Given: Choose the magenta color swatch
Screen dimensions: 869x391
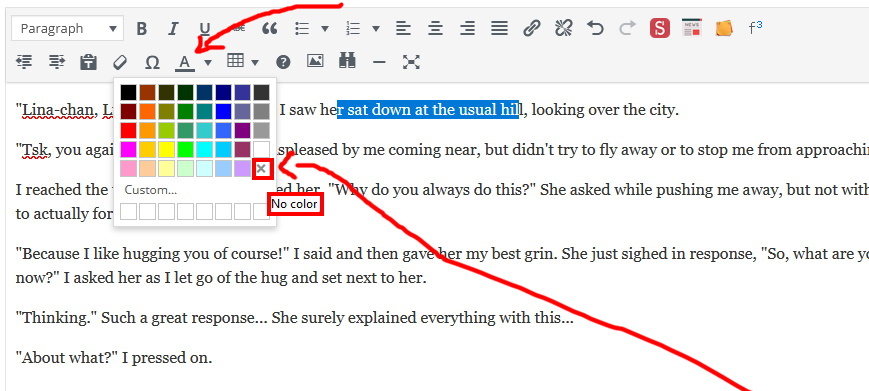Looking at the screenshot, I should (129, 149).
